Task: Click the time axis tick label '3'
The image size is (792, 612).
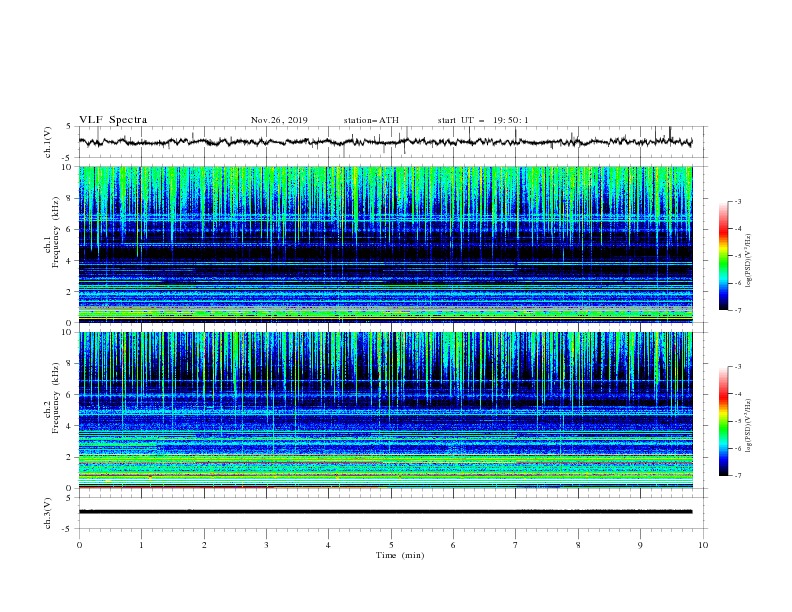Action: coord(266,545)
